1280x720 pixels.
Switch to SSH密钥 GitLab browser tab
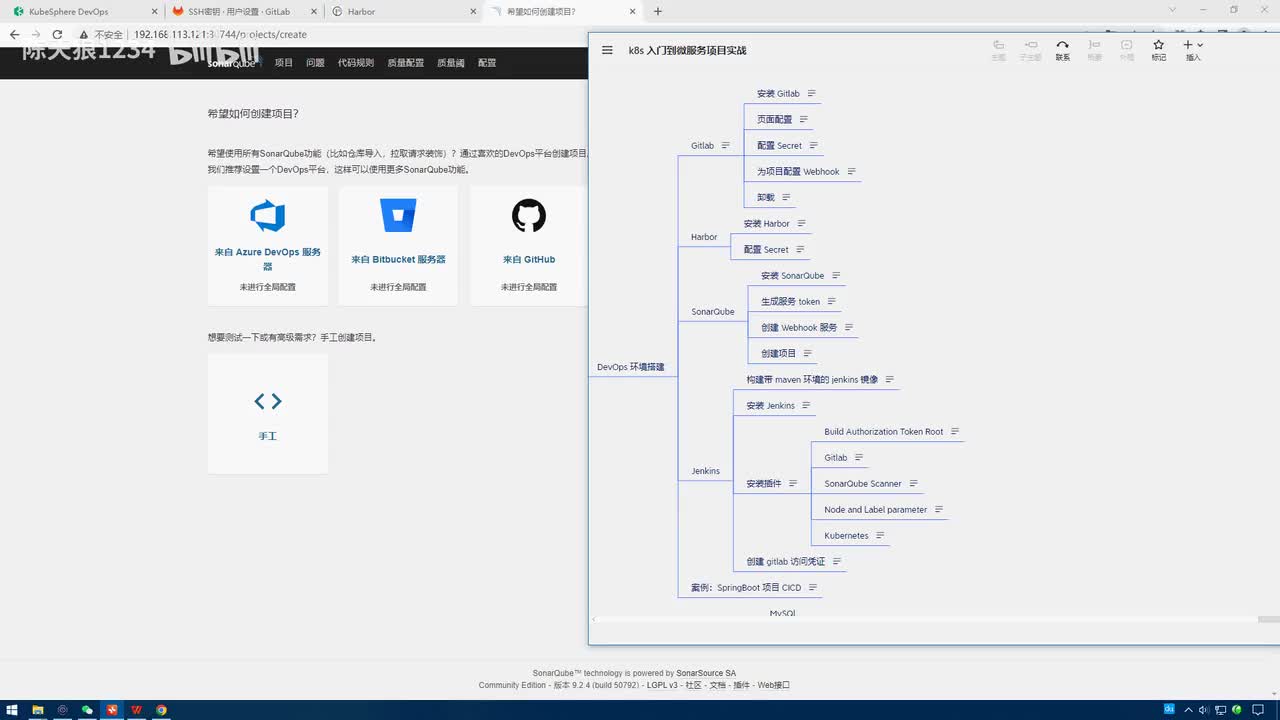click(243, 11)
